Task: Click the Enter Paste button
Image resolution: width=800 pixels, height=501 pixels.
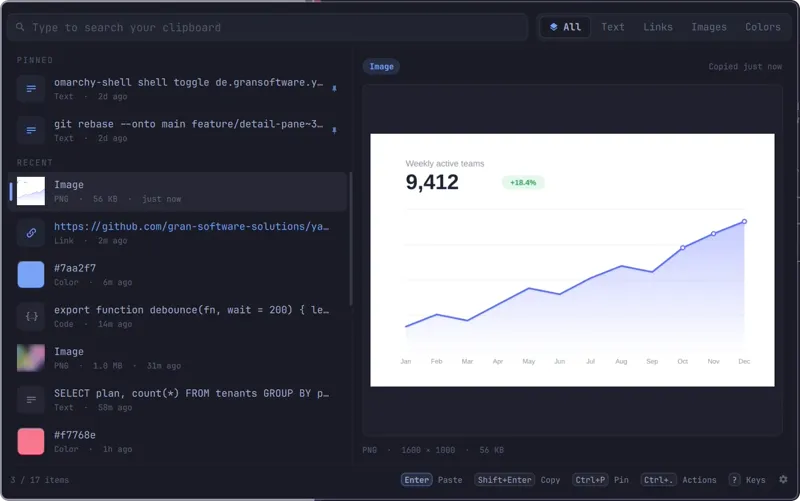Action: pos(432,480)
